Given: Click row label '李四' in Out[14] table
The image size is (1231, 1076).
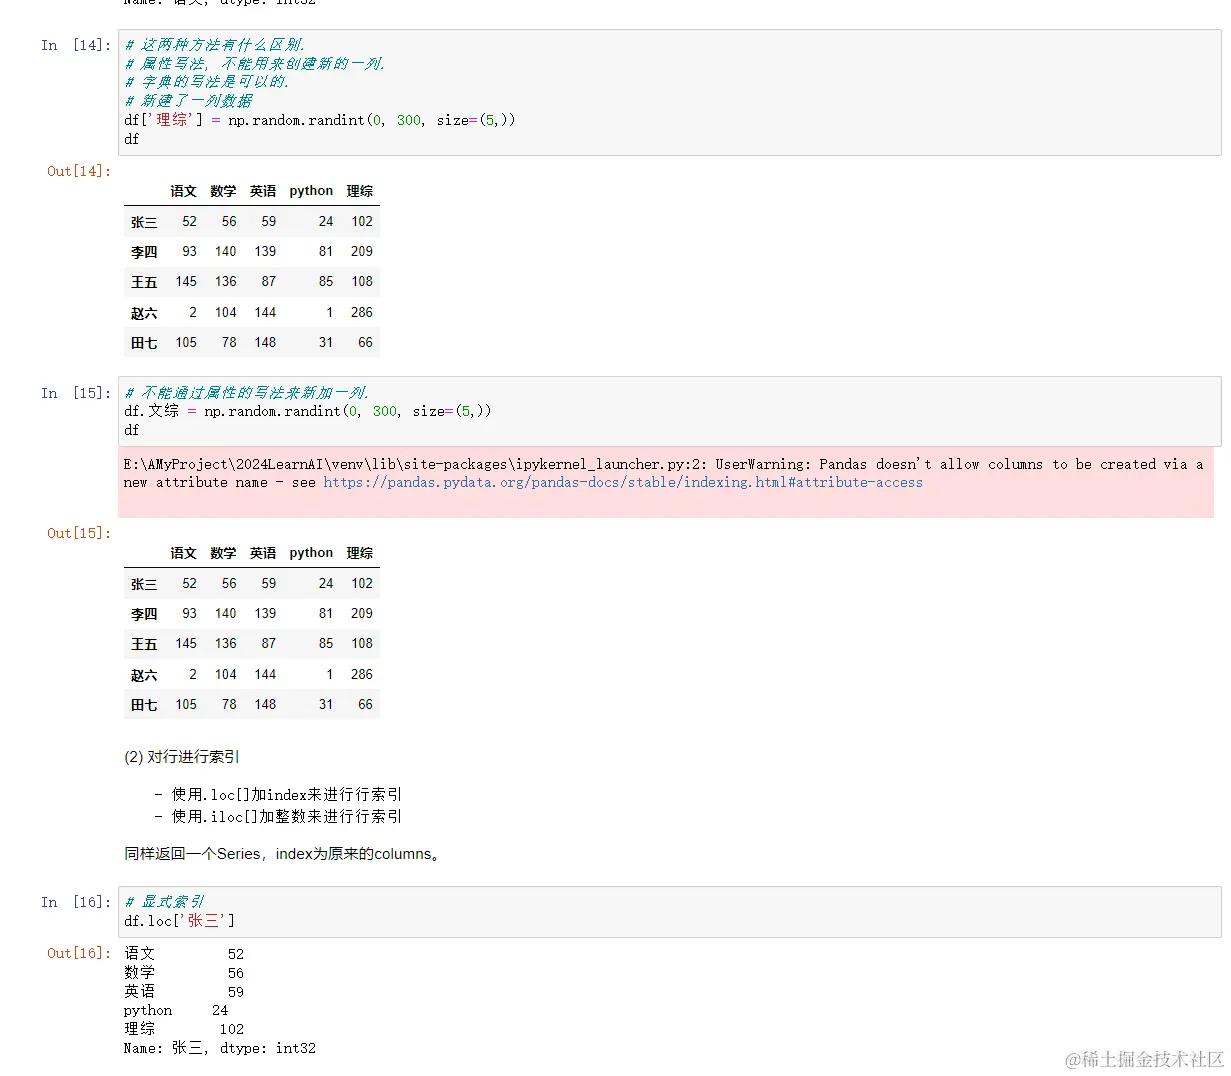Looking at the screenshot, I should click(144, 252).
